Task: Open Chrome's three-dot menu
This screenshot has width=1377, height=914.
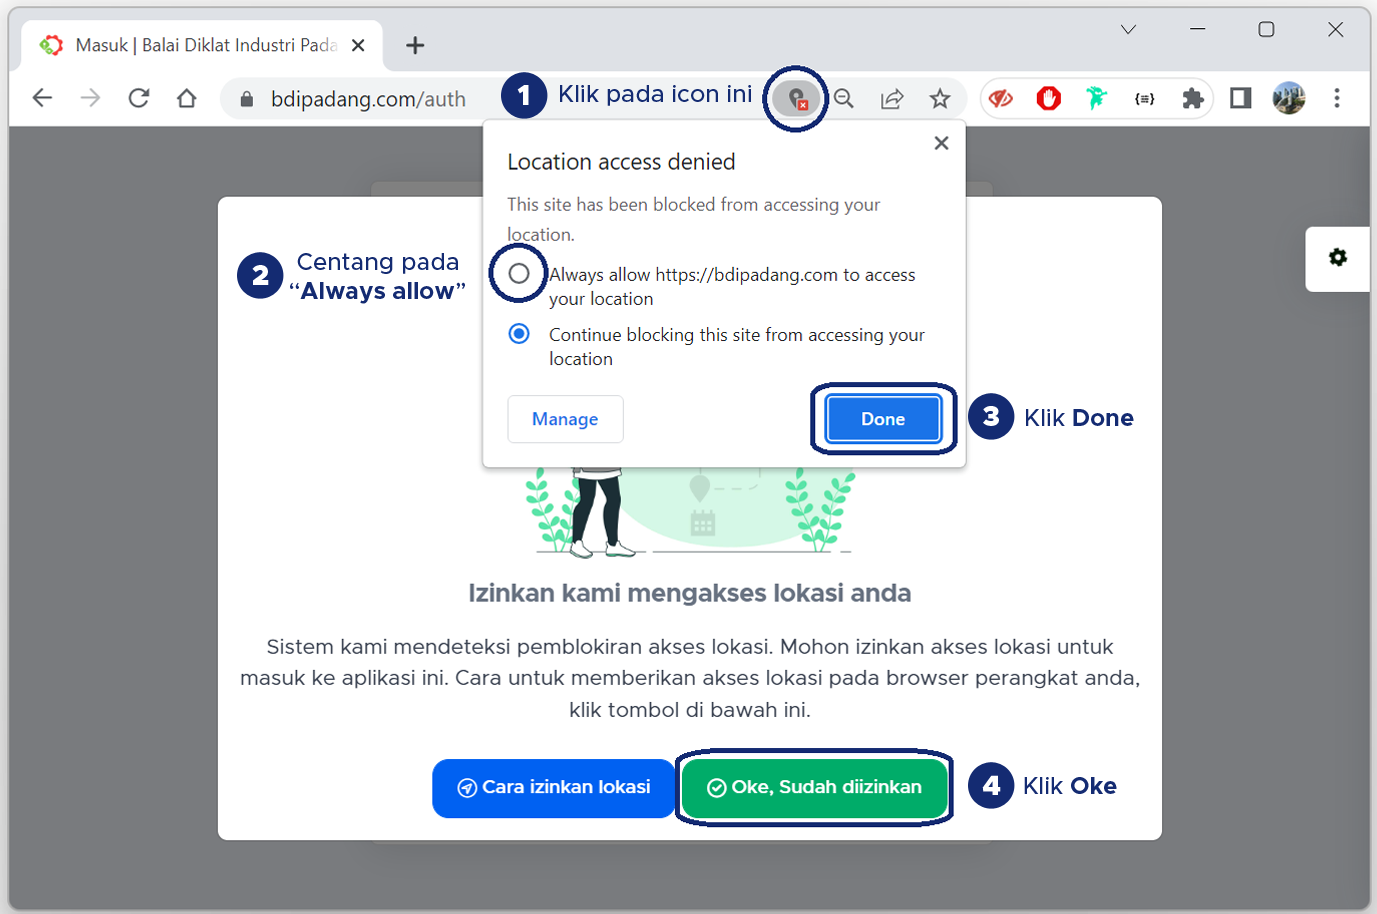Action: 1337,98
